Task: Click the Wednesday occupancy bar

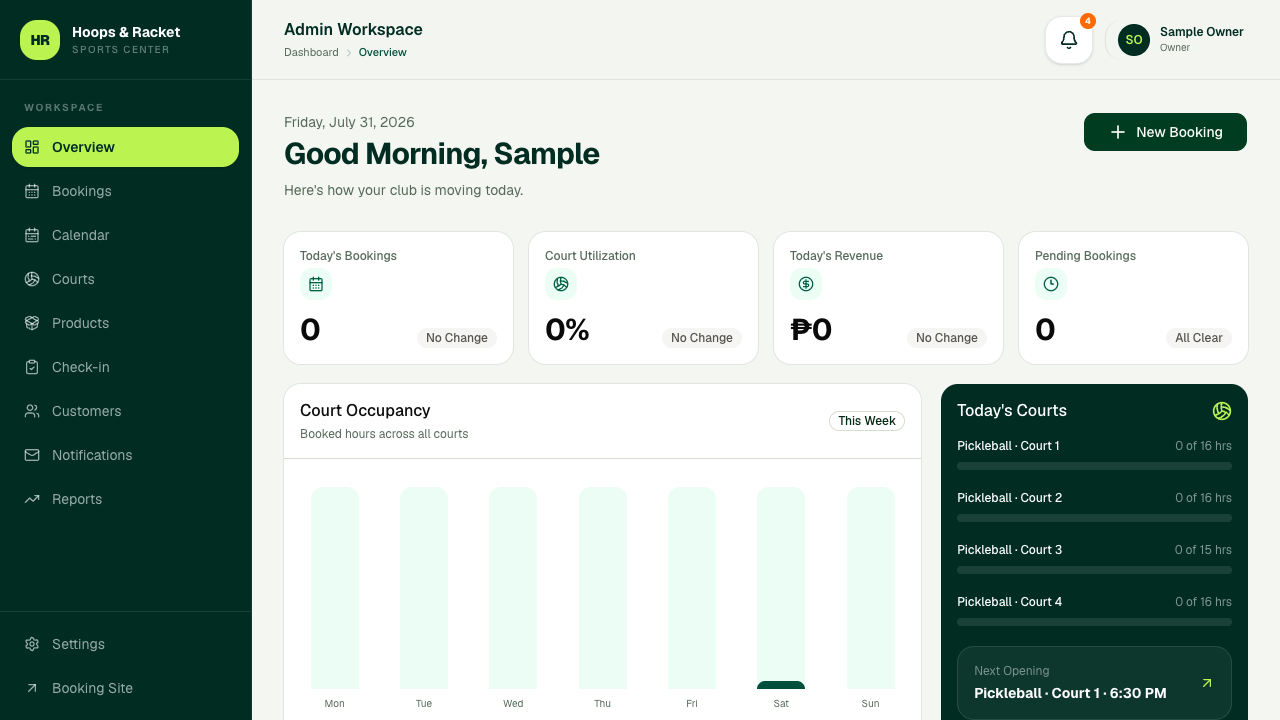Action: pos(513,588)
